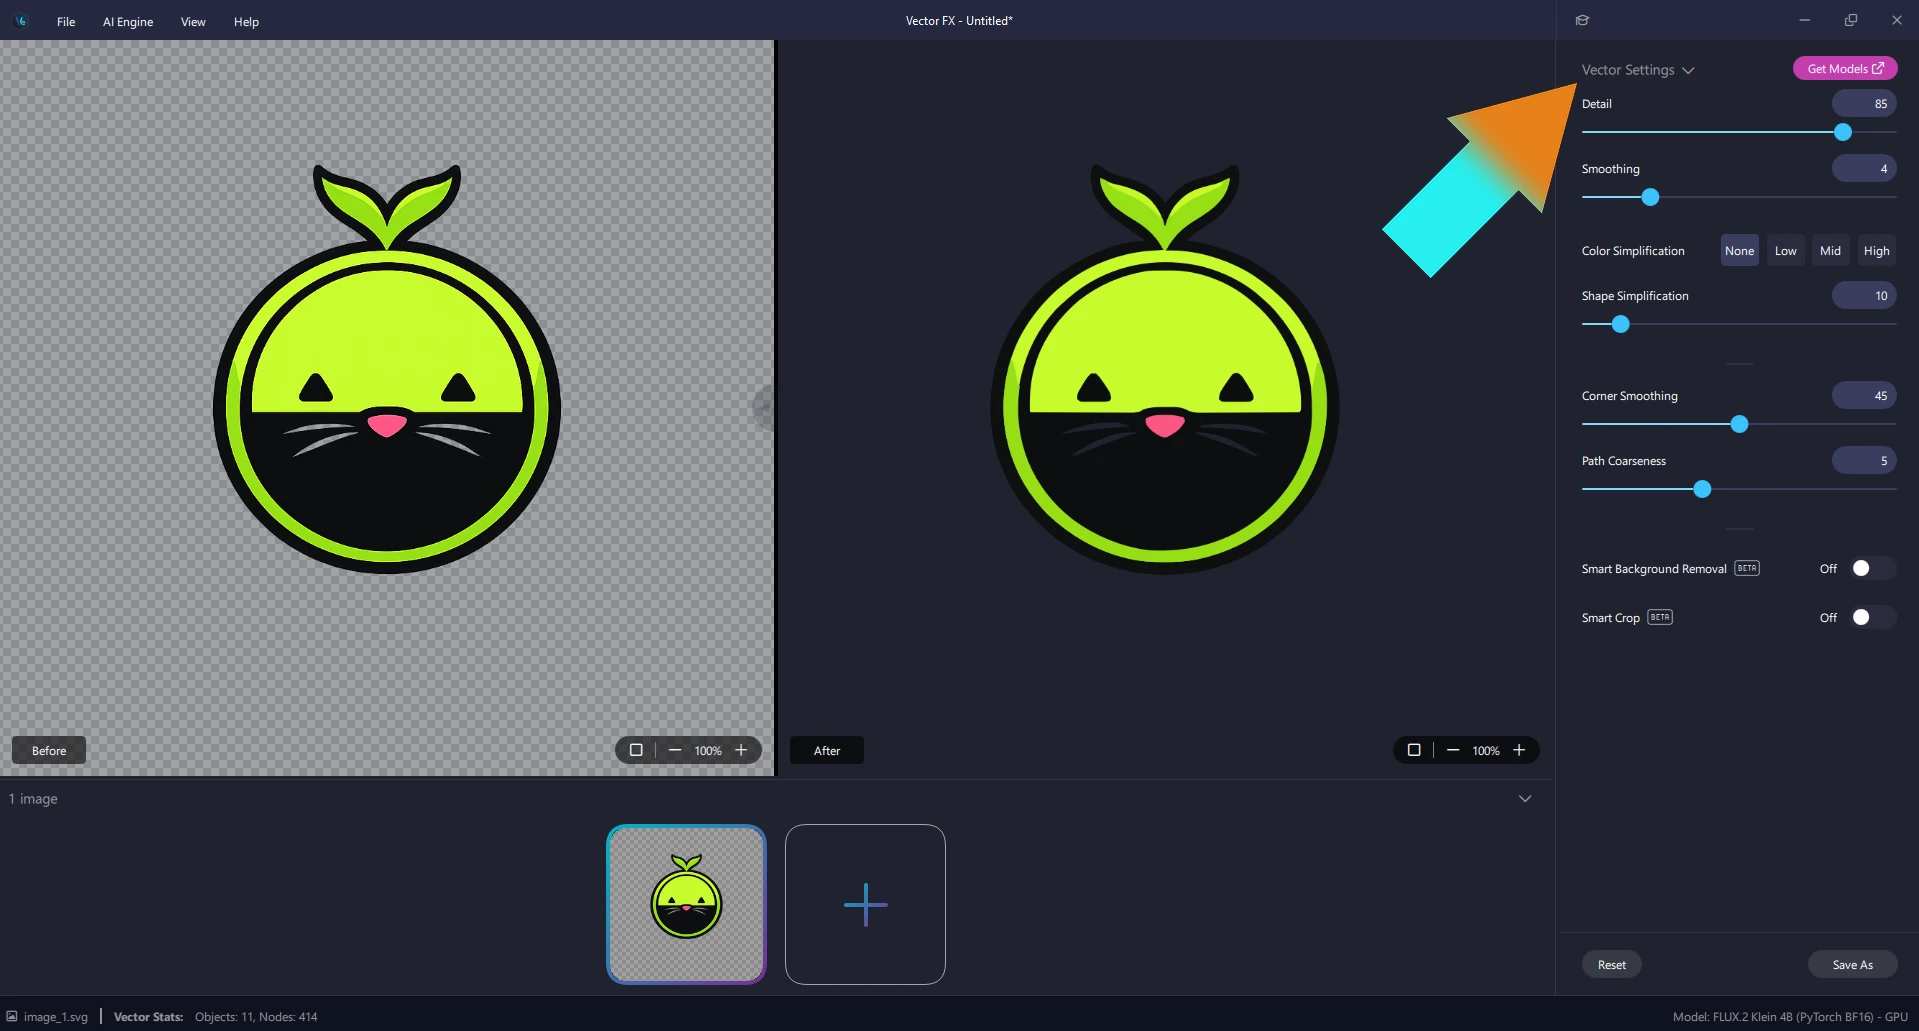The height and width of the screenshot is (1031, 1919).
Task: Zoom out the Before preview
Action: coord(675,750)
